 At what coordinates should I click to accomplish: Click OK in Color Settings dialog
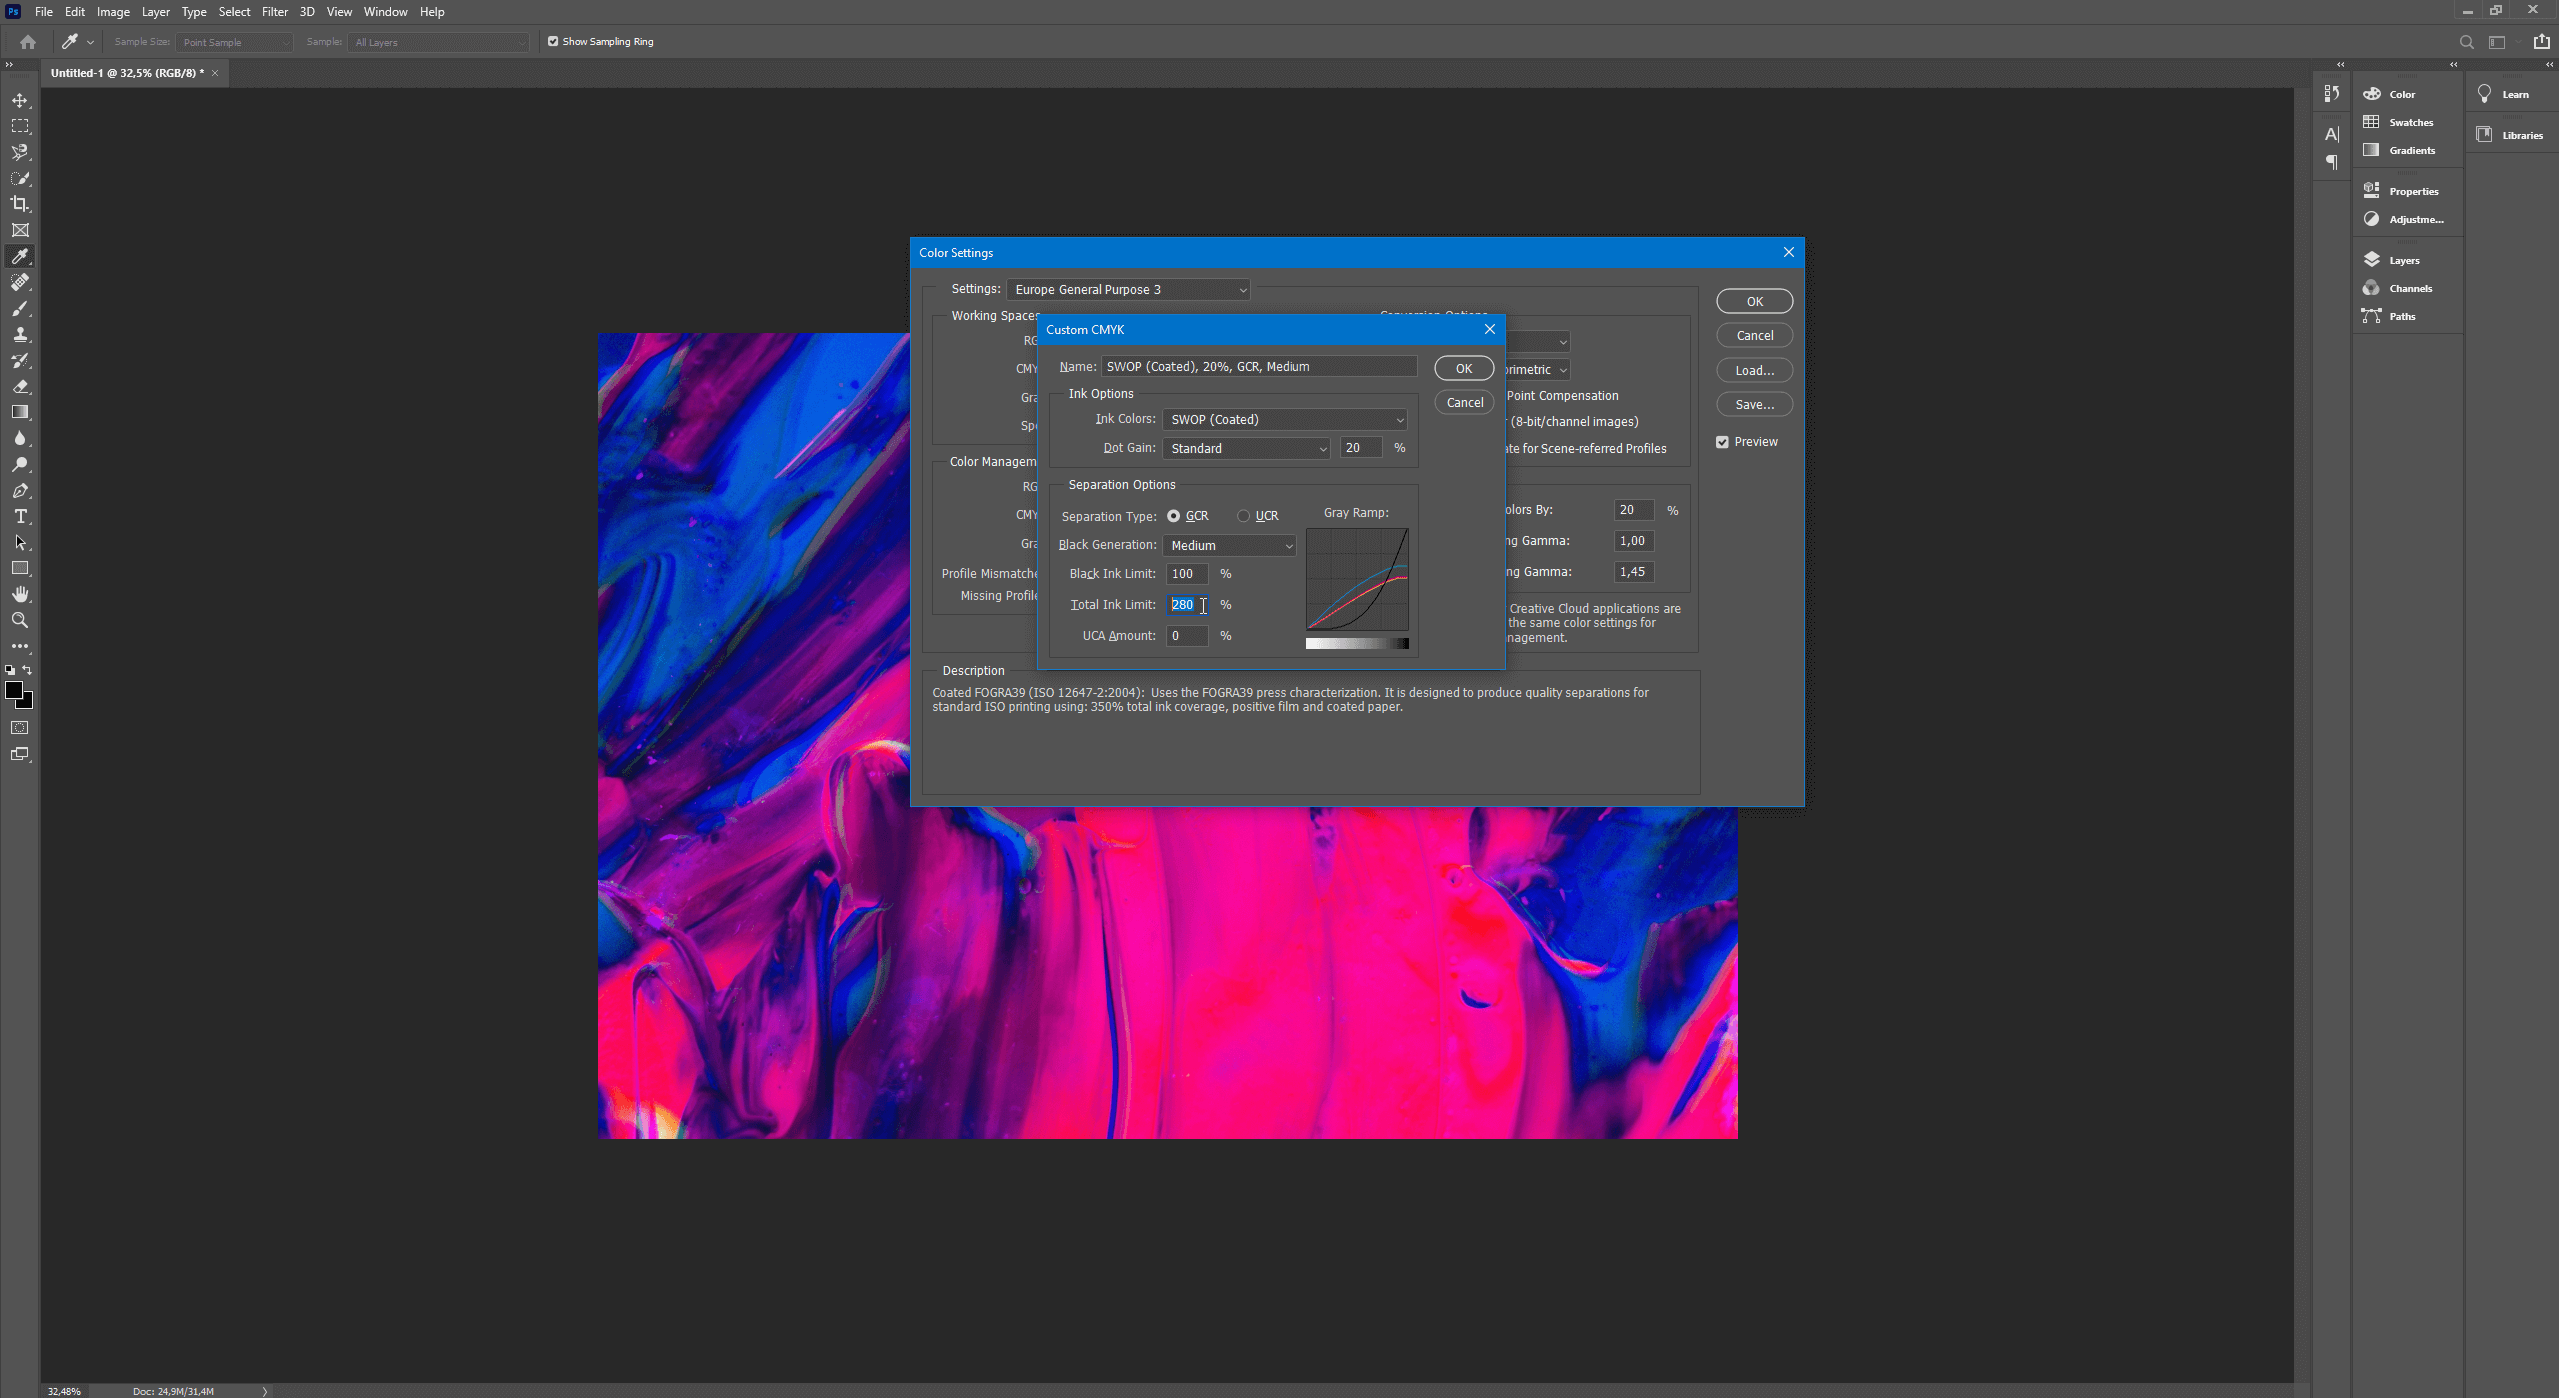point(1754,302)
